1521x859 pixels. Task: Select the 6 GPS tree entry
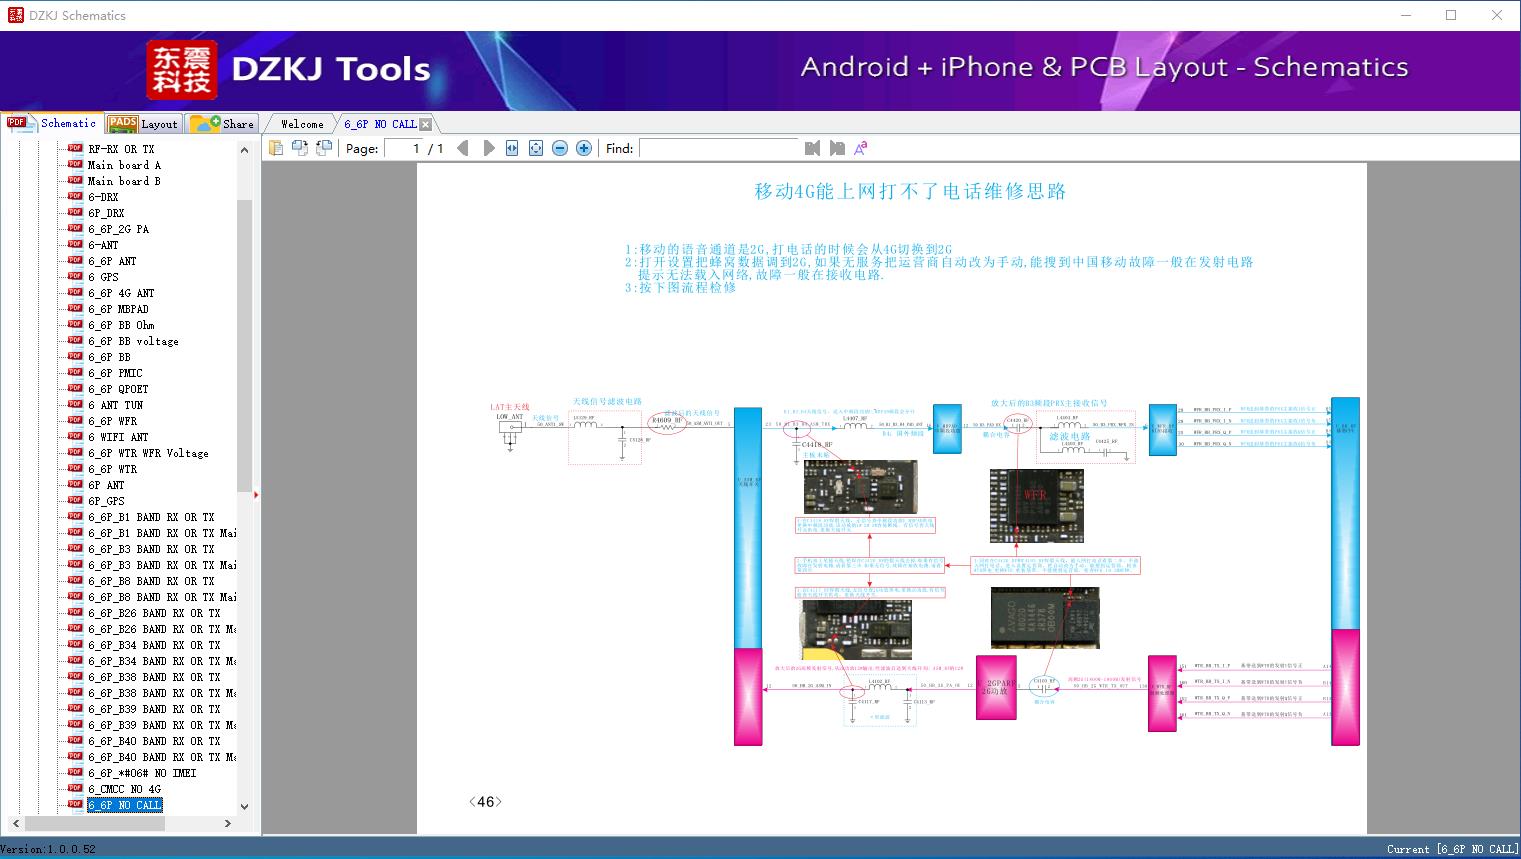(x=103, y=277)
